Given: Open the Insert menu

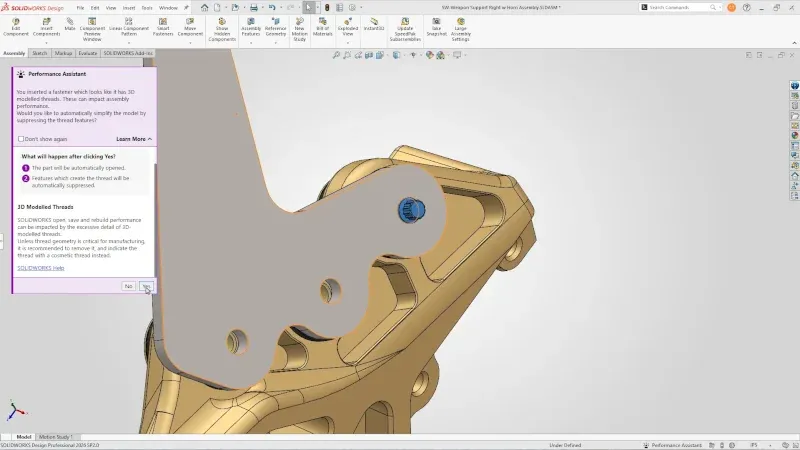Looking at the screenshot, I should 129,8.
